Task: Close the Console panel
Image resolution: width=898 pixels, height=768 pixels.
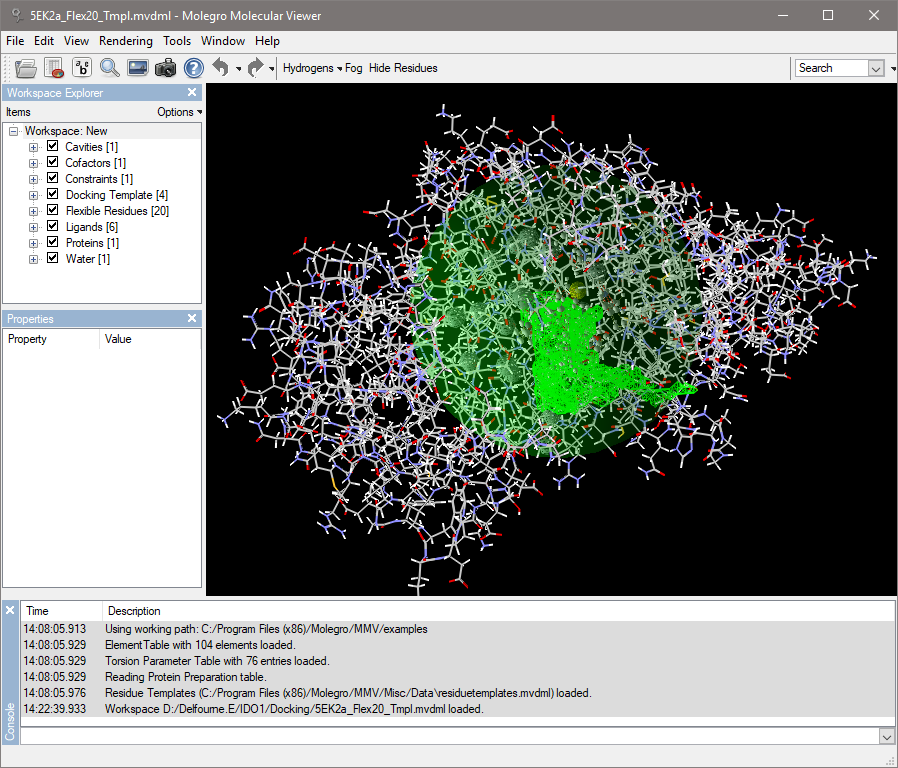Action: 10,611
